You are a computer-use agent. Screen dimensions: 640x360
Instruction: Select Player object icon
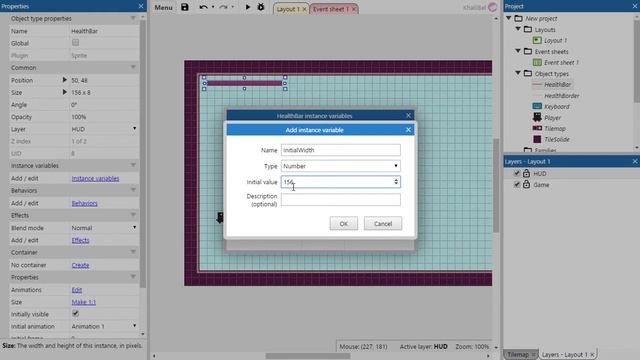click(x=537, y=117)
